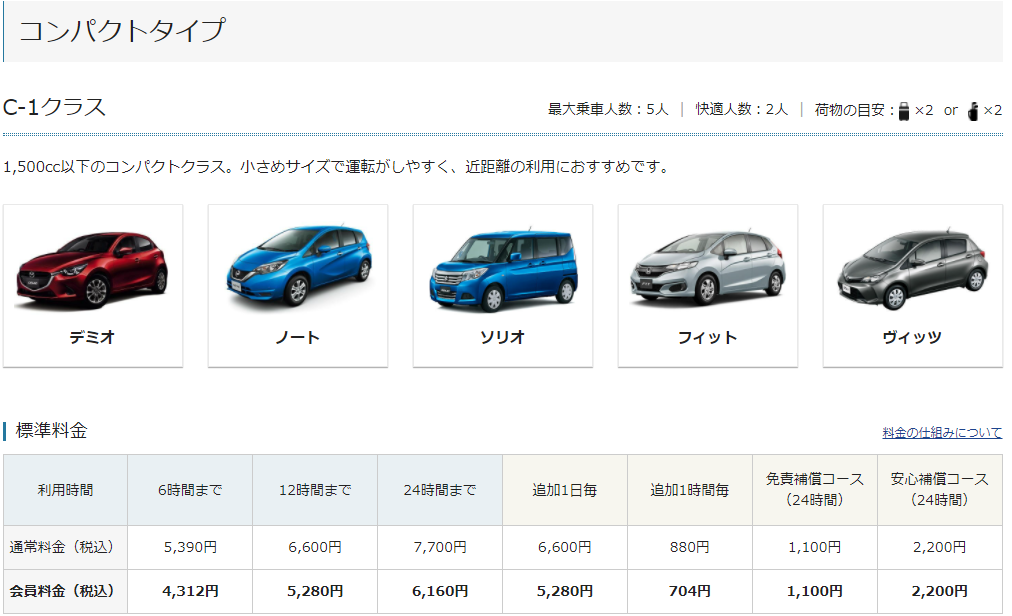Pick the silver フィット car photo
This screenshot has width=1012, height=616.
pyautogui.click(x=707, y=268)
